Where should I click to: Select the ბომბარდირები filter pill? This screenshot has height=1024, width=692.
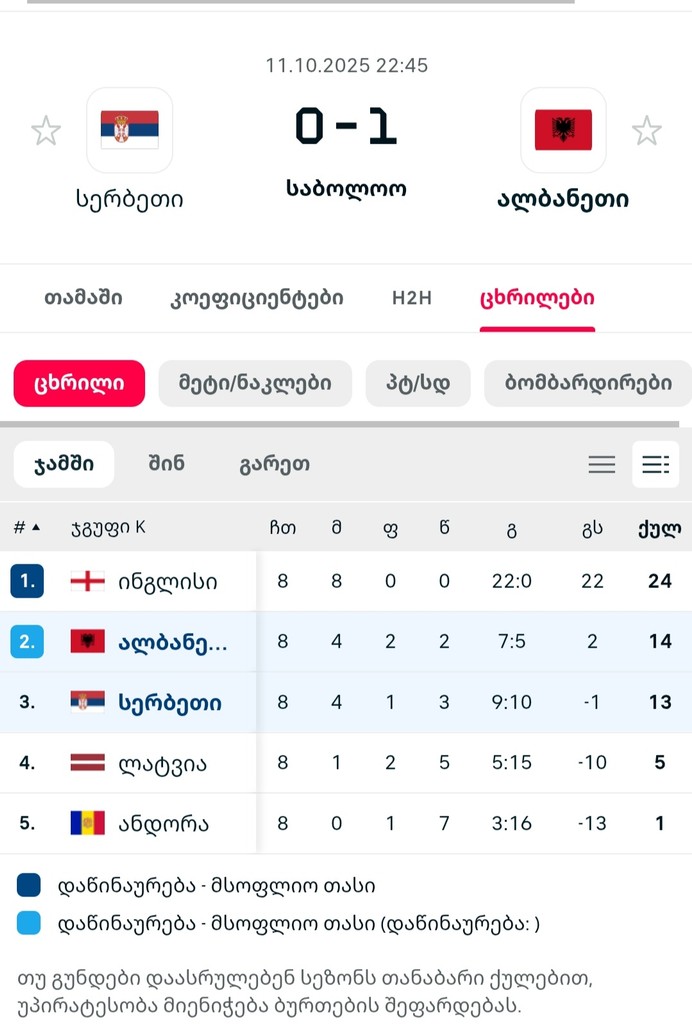click(x=588, y=383)
